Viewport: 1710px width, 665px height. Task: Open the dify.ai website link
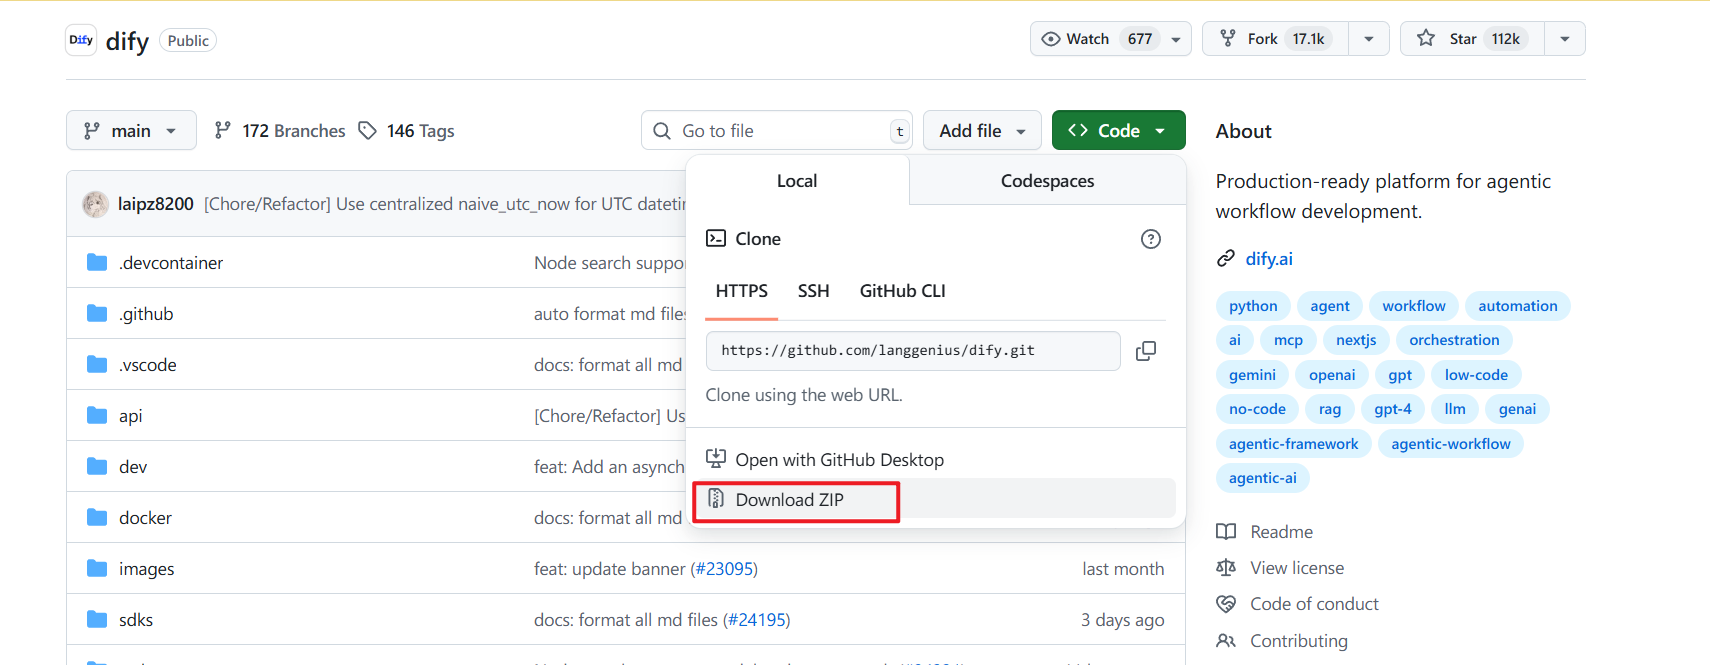click(1269, 259)
